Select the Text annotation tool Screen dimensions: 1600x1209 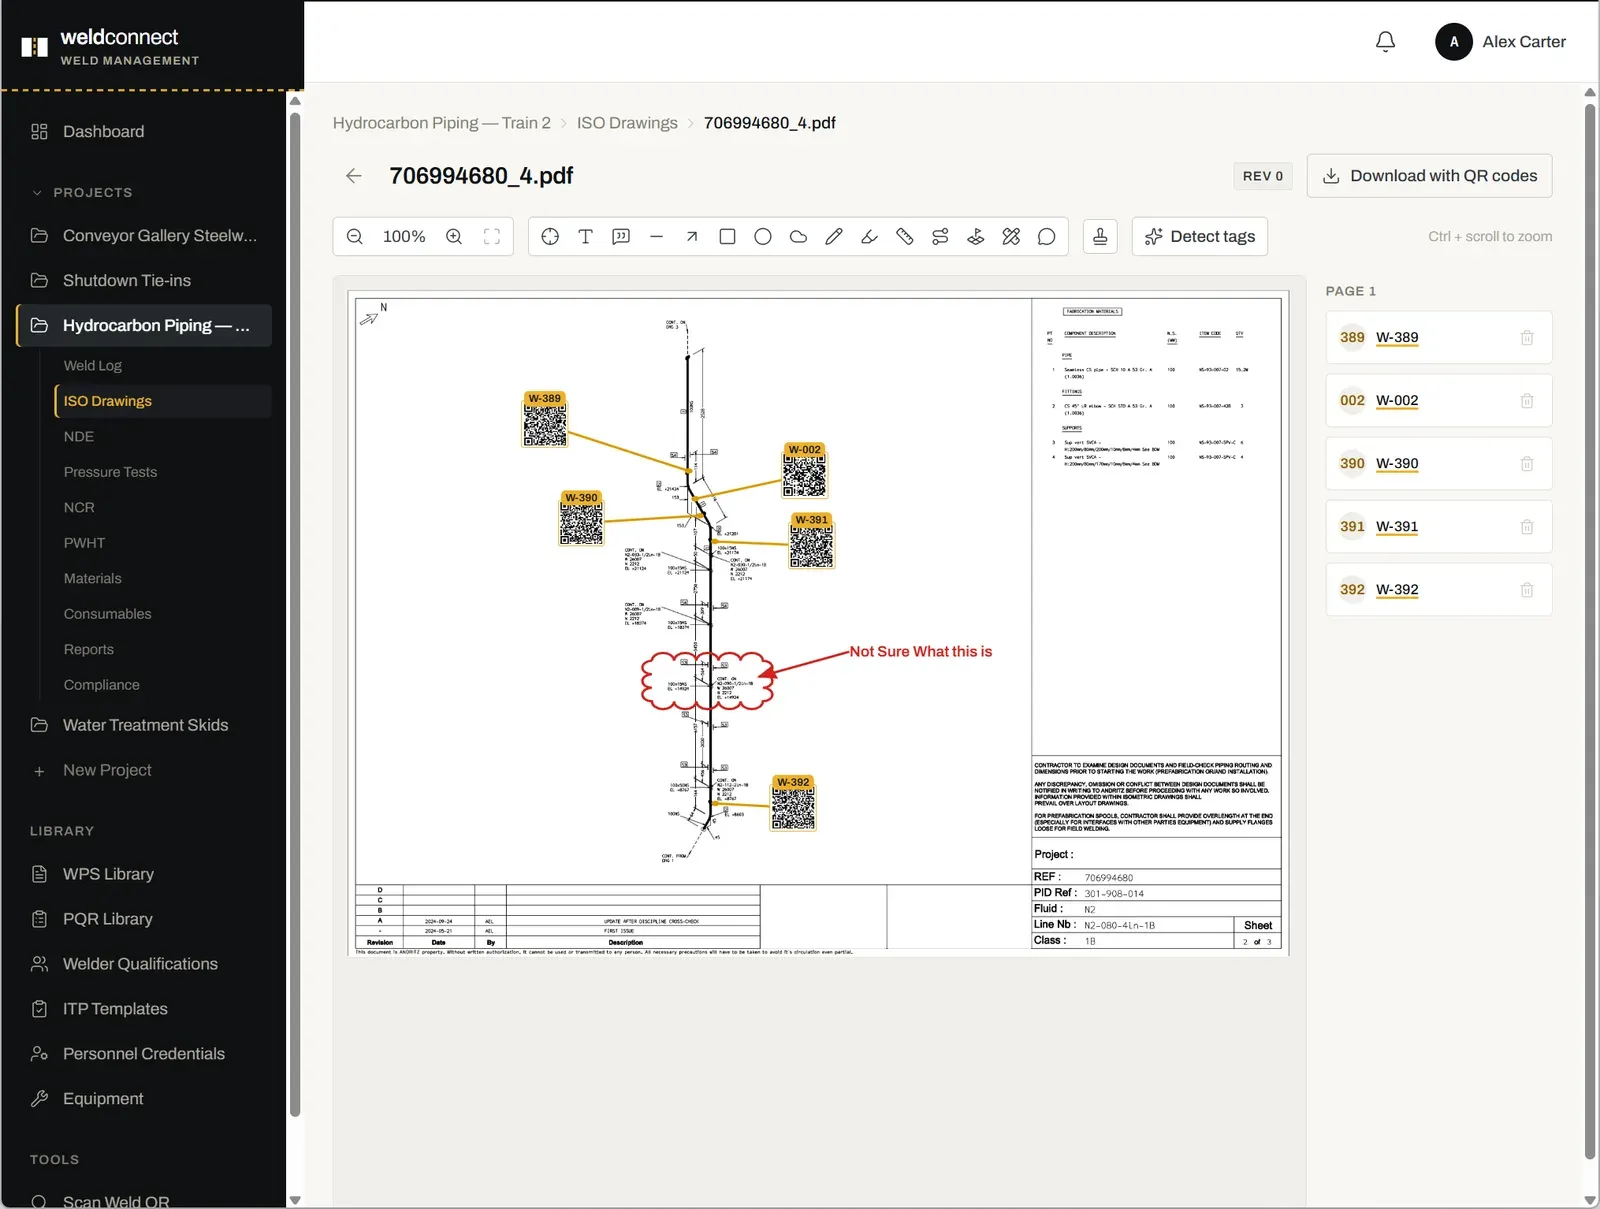tap(586, 237)
